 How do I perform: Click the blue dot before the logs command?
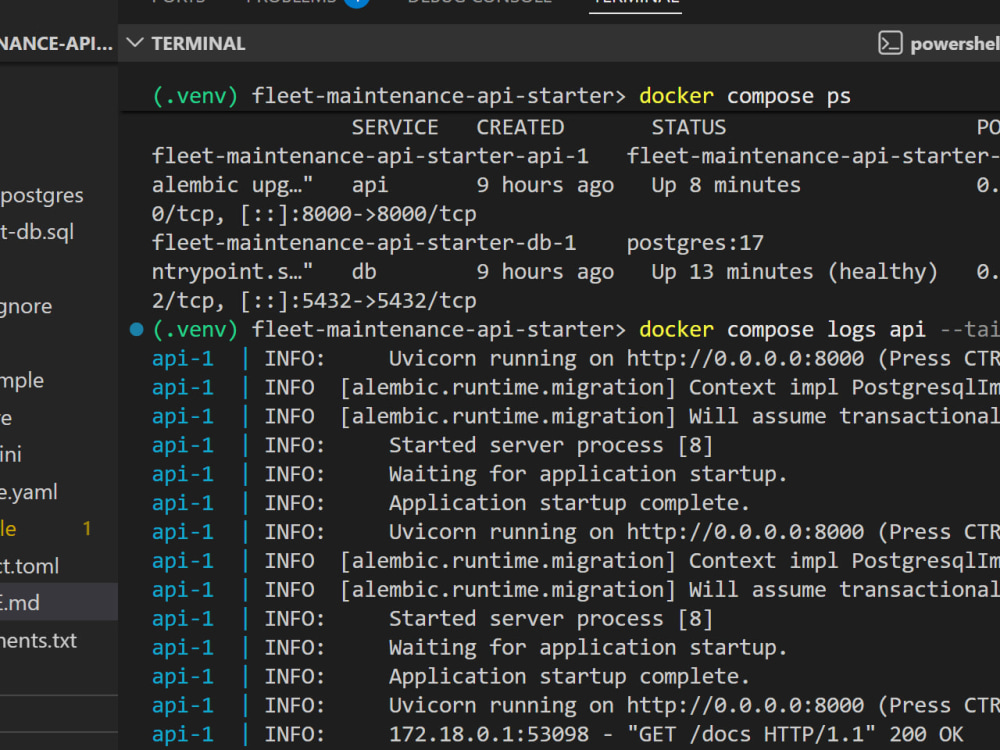tap(136, 329)
